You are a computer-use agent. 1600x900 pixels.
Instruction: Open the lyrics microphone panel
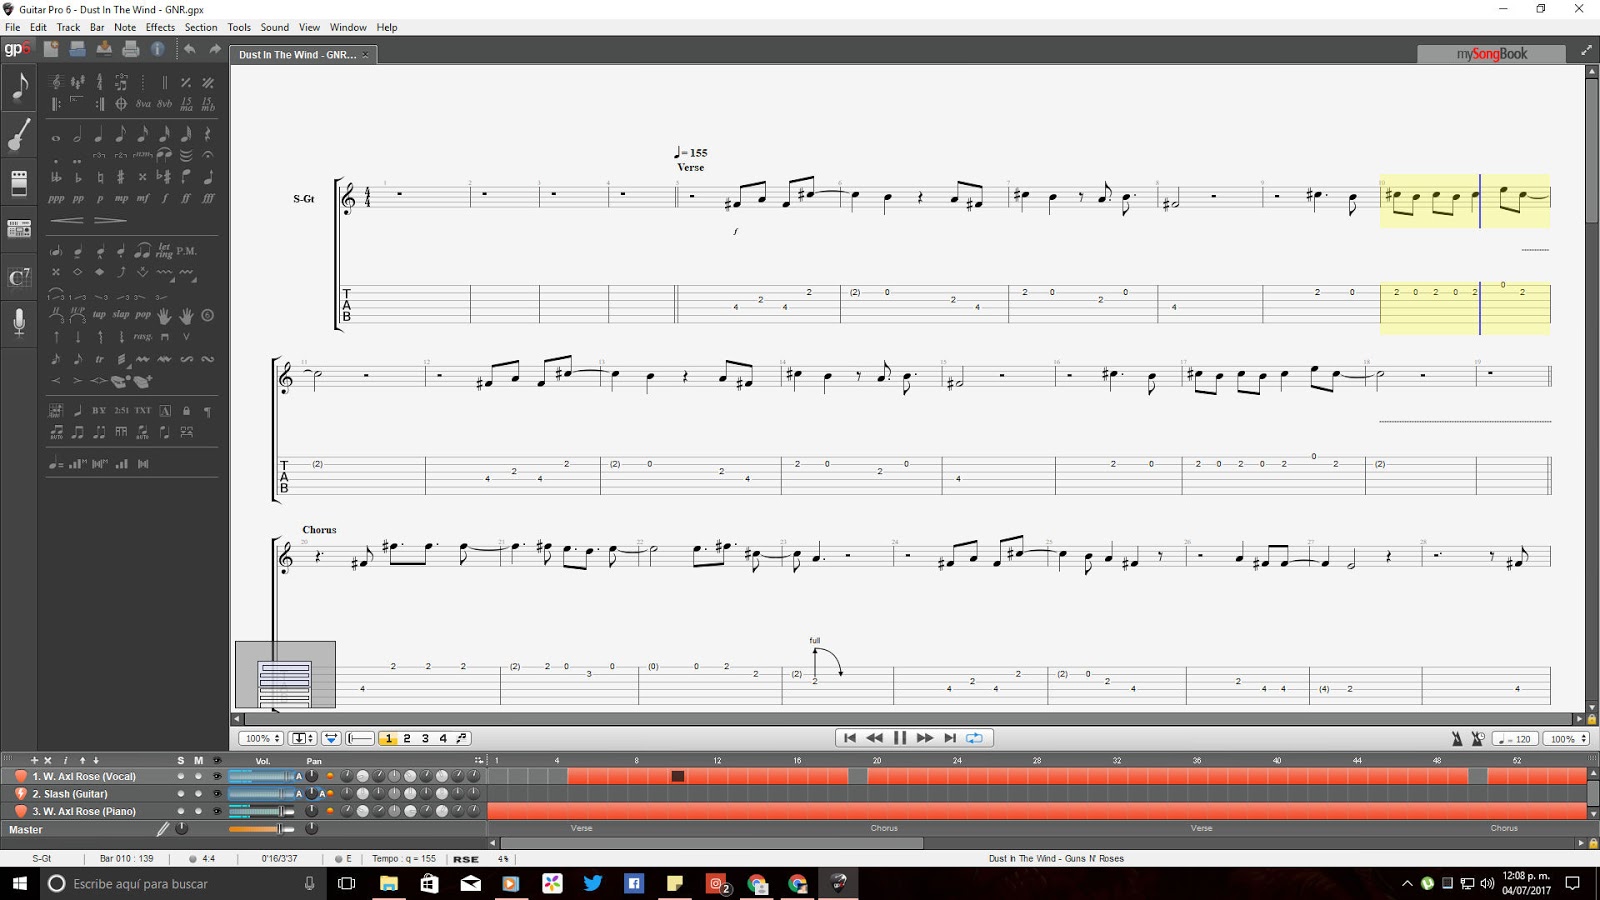coord(20,323)
